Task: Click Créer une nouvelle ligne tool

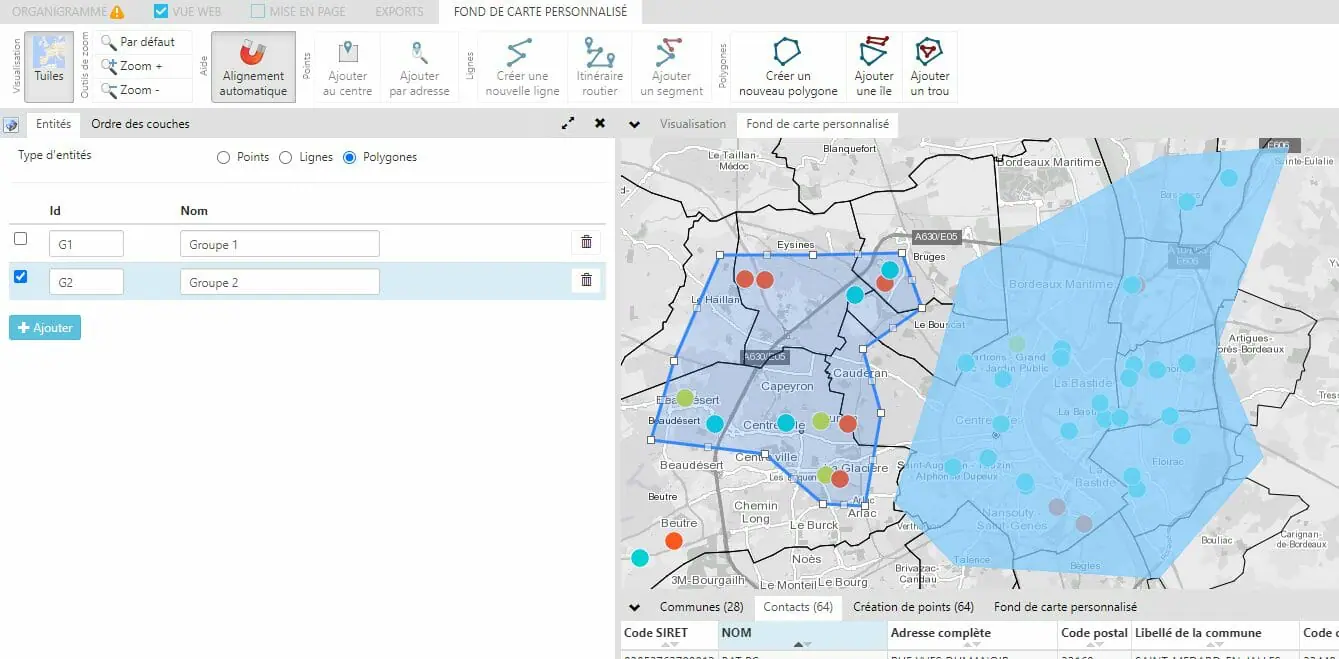Action: (x=522, y=67)
